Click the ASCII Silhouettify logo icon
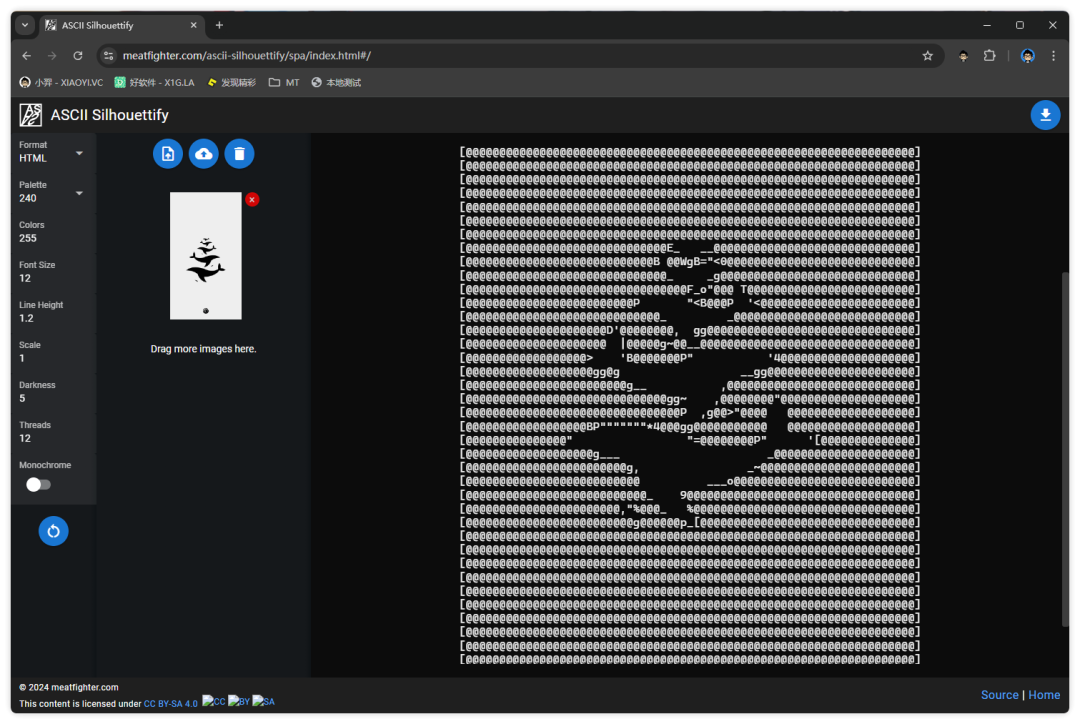 point(30,115)
